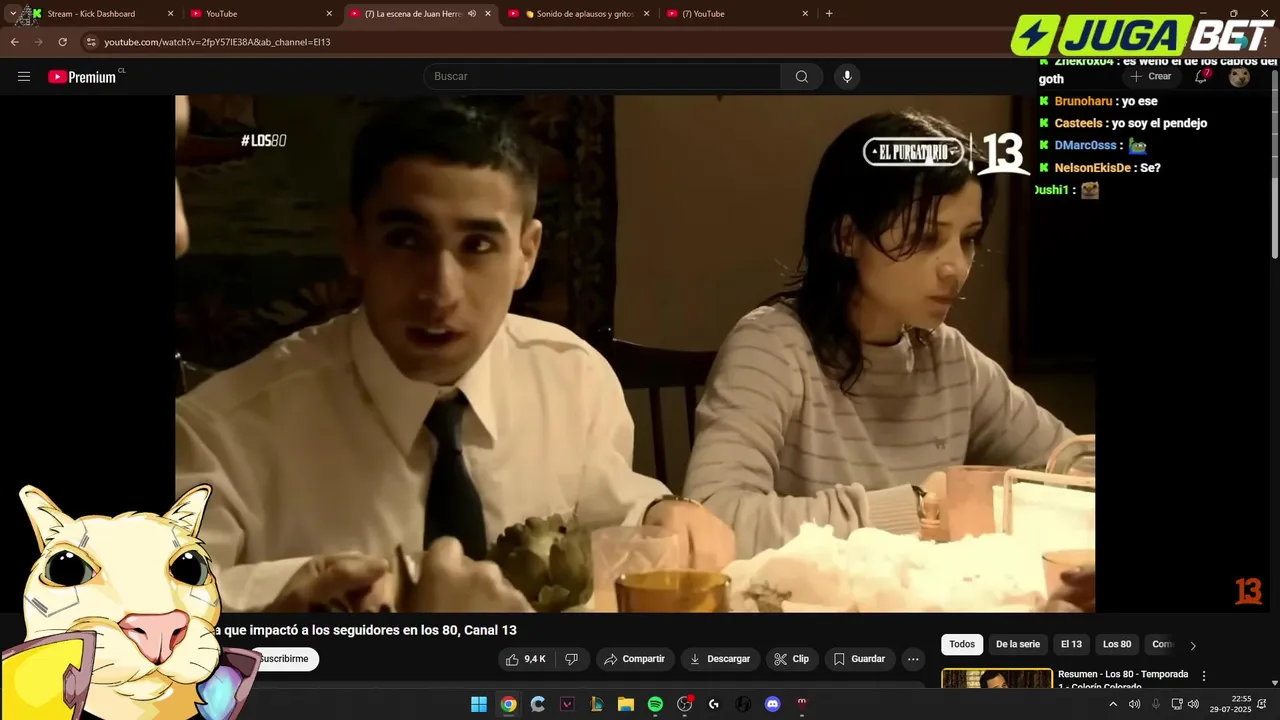Close the La escena de Juan Herrera tab
The width and height of the screenshot is (1280, 720).
pos(488,14)
